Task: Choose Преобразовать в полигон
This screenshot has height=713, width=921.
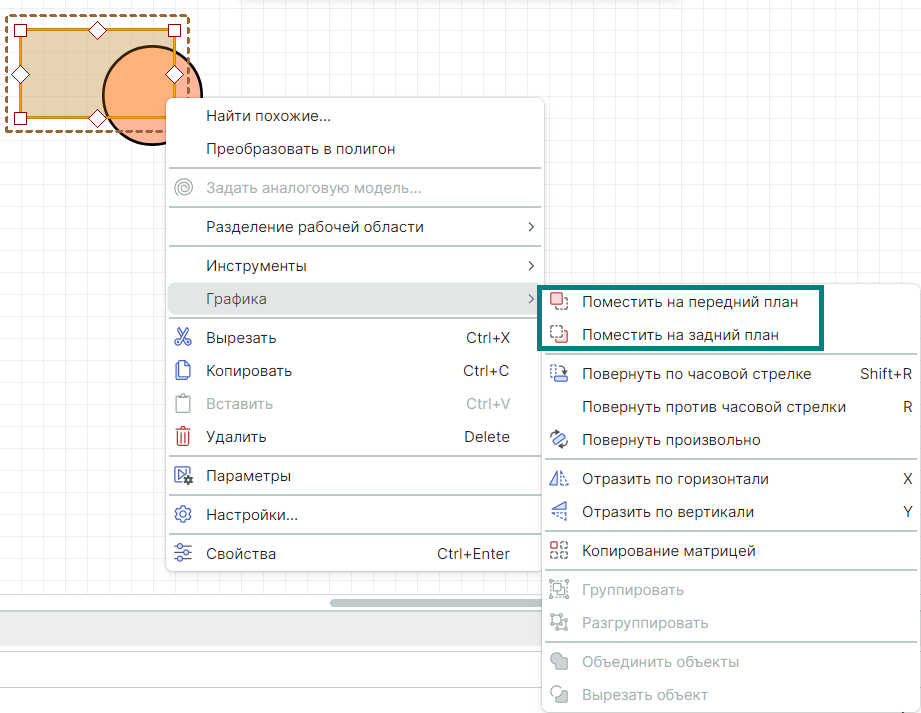Action: point(300,149)
